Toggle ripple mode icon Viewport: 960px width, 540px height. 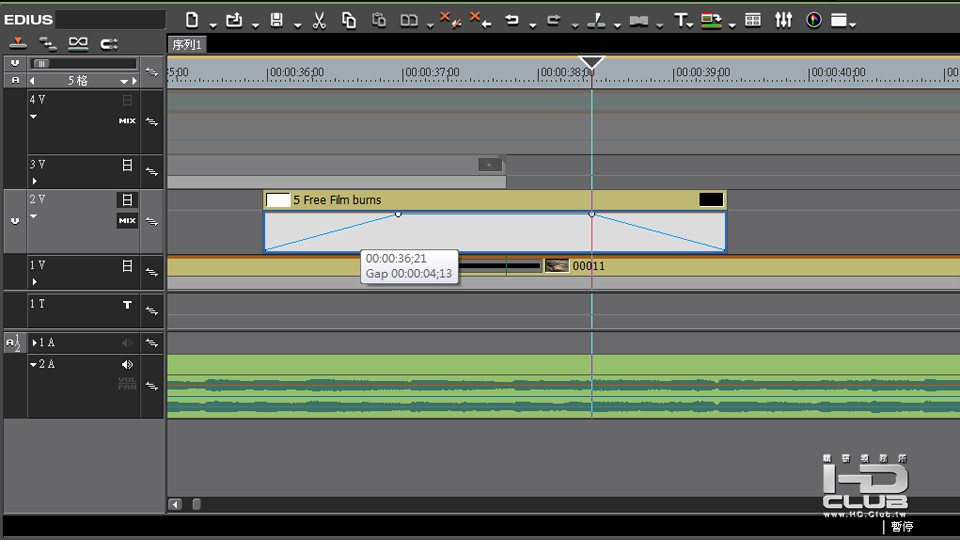(x=47, y=43)
